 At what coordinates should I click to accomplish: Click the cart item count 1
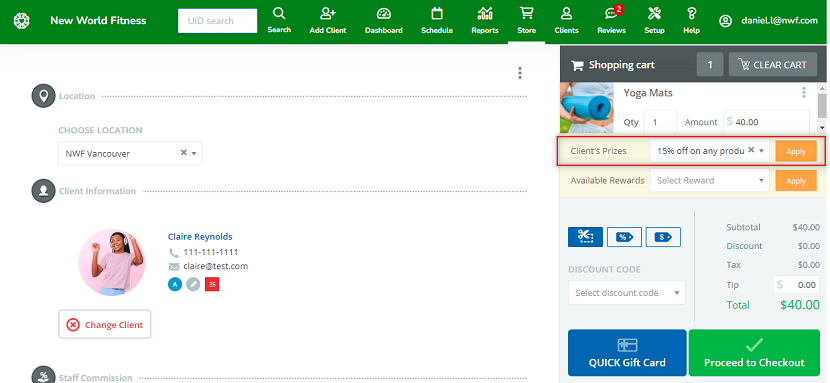[x=710, y=65]
